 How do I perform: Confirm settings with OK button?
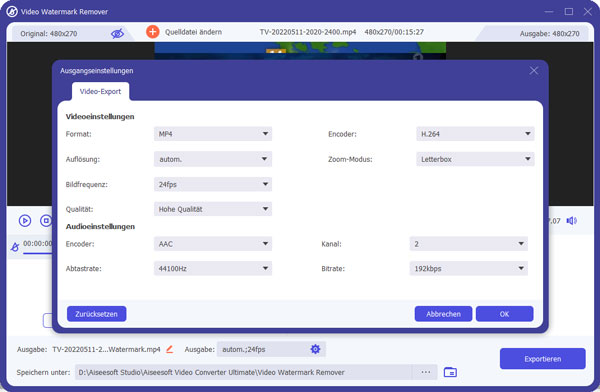pos(504,314)
